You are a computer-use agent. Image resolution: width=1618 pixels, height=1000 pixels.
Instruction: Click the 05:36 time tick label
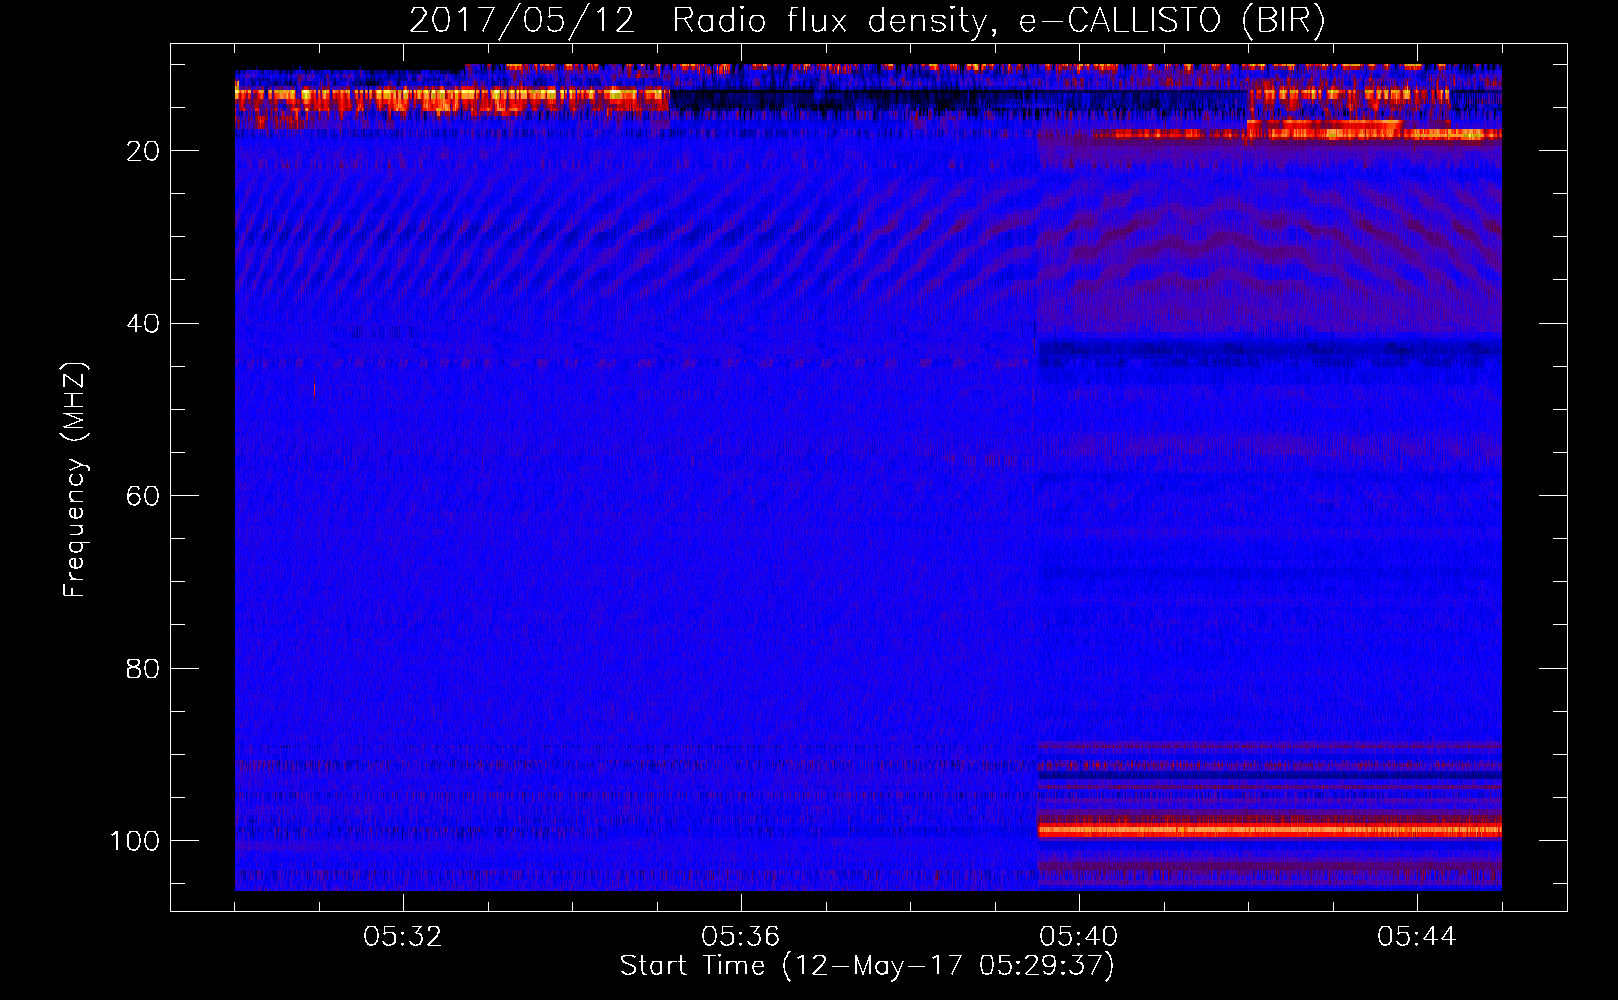click(x=741, y=937)
